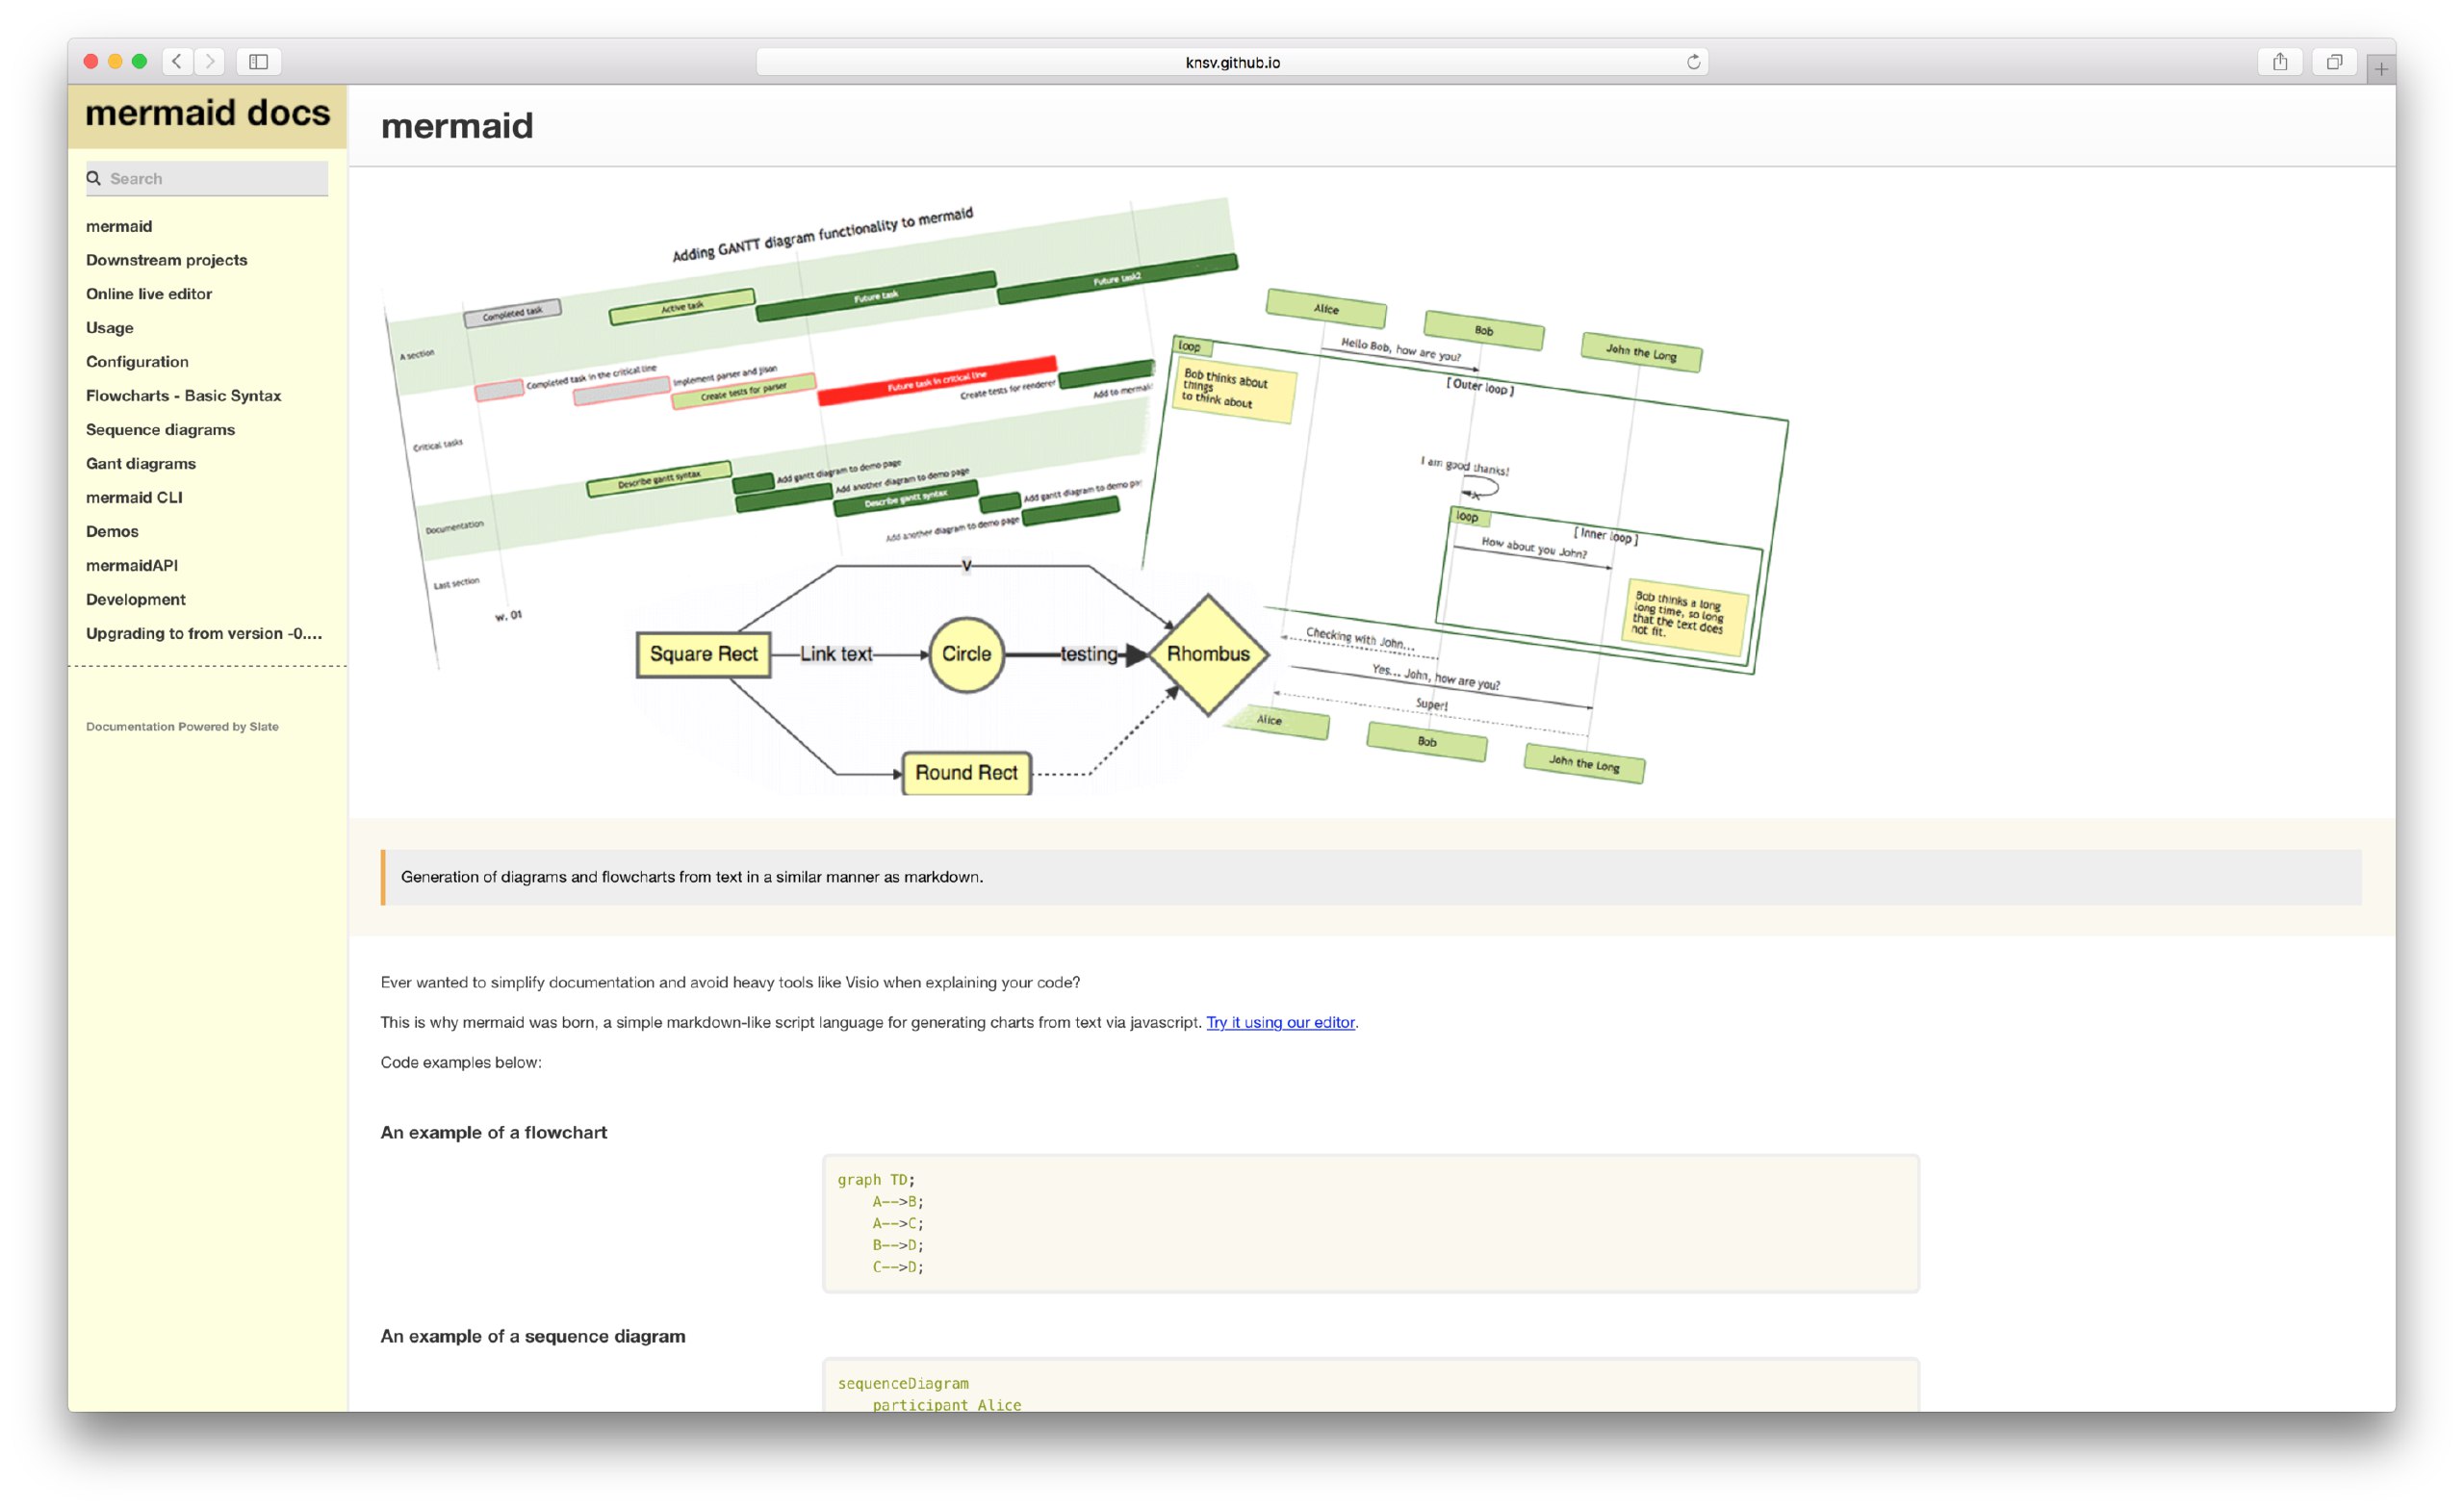Click the mermaid diagrams header image
This screenshot has width=2464, height=1509.
pos(1085,496)
